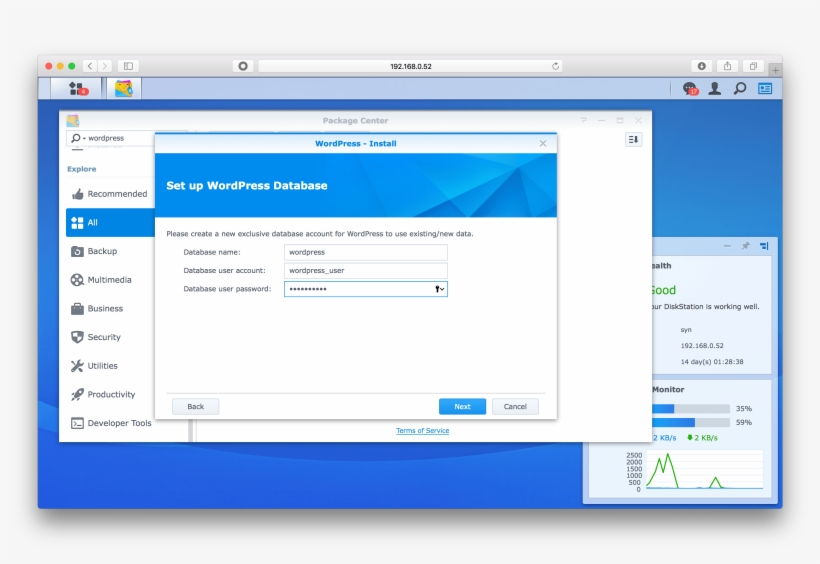Click the Safari address bar
Viewport: 820px width, 564px height.
pyautogui.click(x=411, y=66)
